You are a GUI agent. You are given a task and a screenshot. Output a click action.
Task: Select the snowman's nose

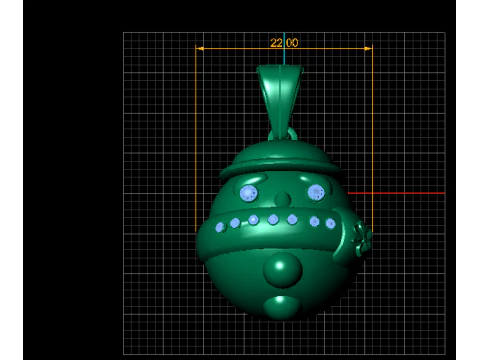pyautogui.click(x=283, y=199)
